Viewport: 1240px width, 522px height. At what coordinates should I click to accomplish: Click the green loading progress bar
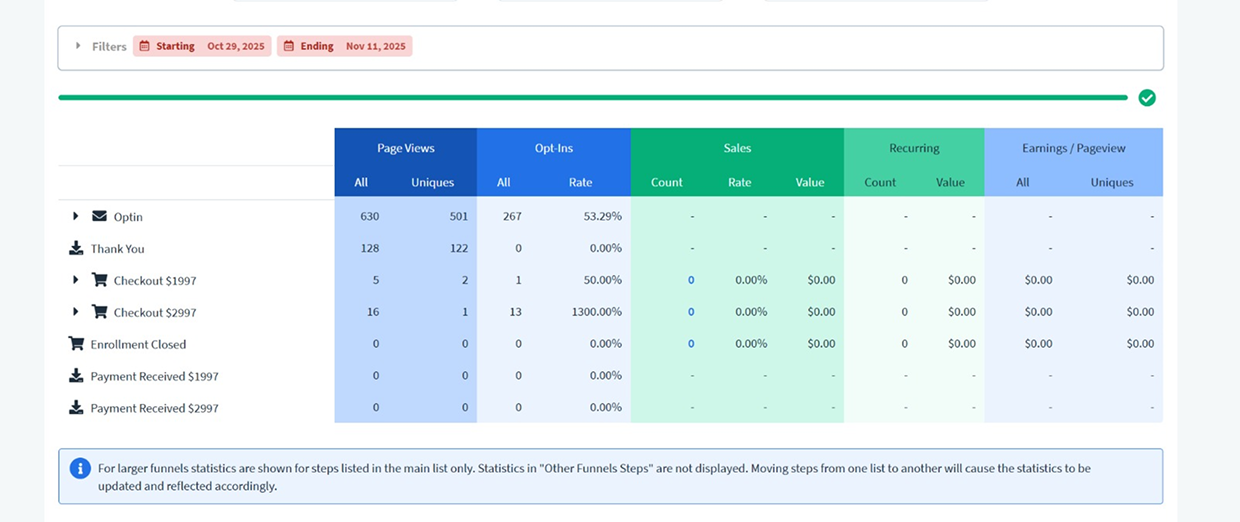(x=592, y=98)
